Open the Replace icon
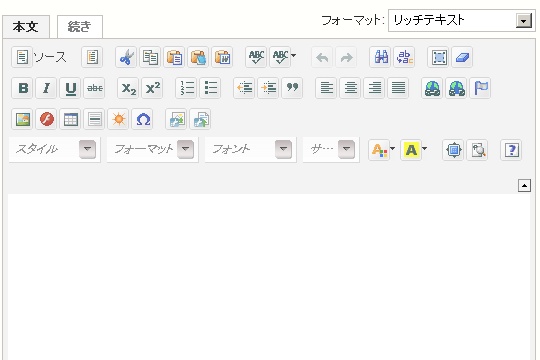Screen dimensions: 540x360 tap(404, 57)
